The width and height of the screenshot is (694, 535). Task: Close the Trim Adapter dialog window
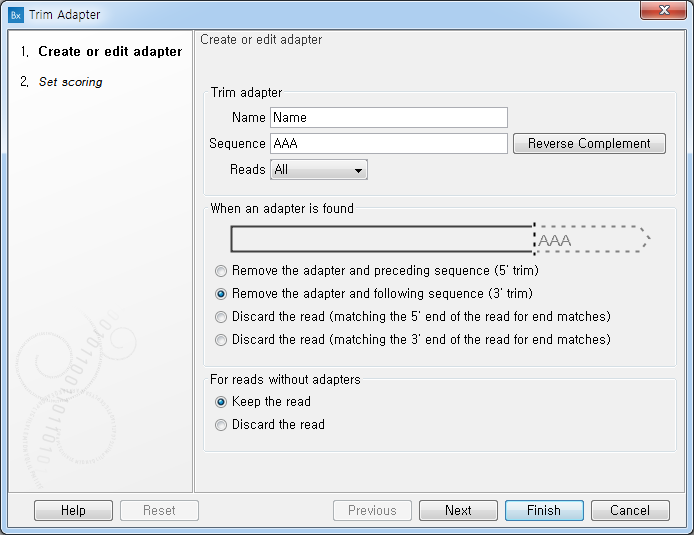663,10
